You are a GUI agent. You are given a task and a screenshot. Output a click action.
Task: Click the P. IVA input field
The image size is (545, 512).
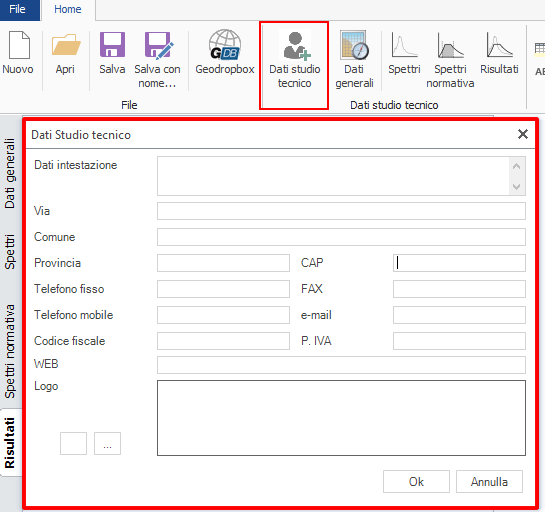(459, 341)
